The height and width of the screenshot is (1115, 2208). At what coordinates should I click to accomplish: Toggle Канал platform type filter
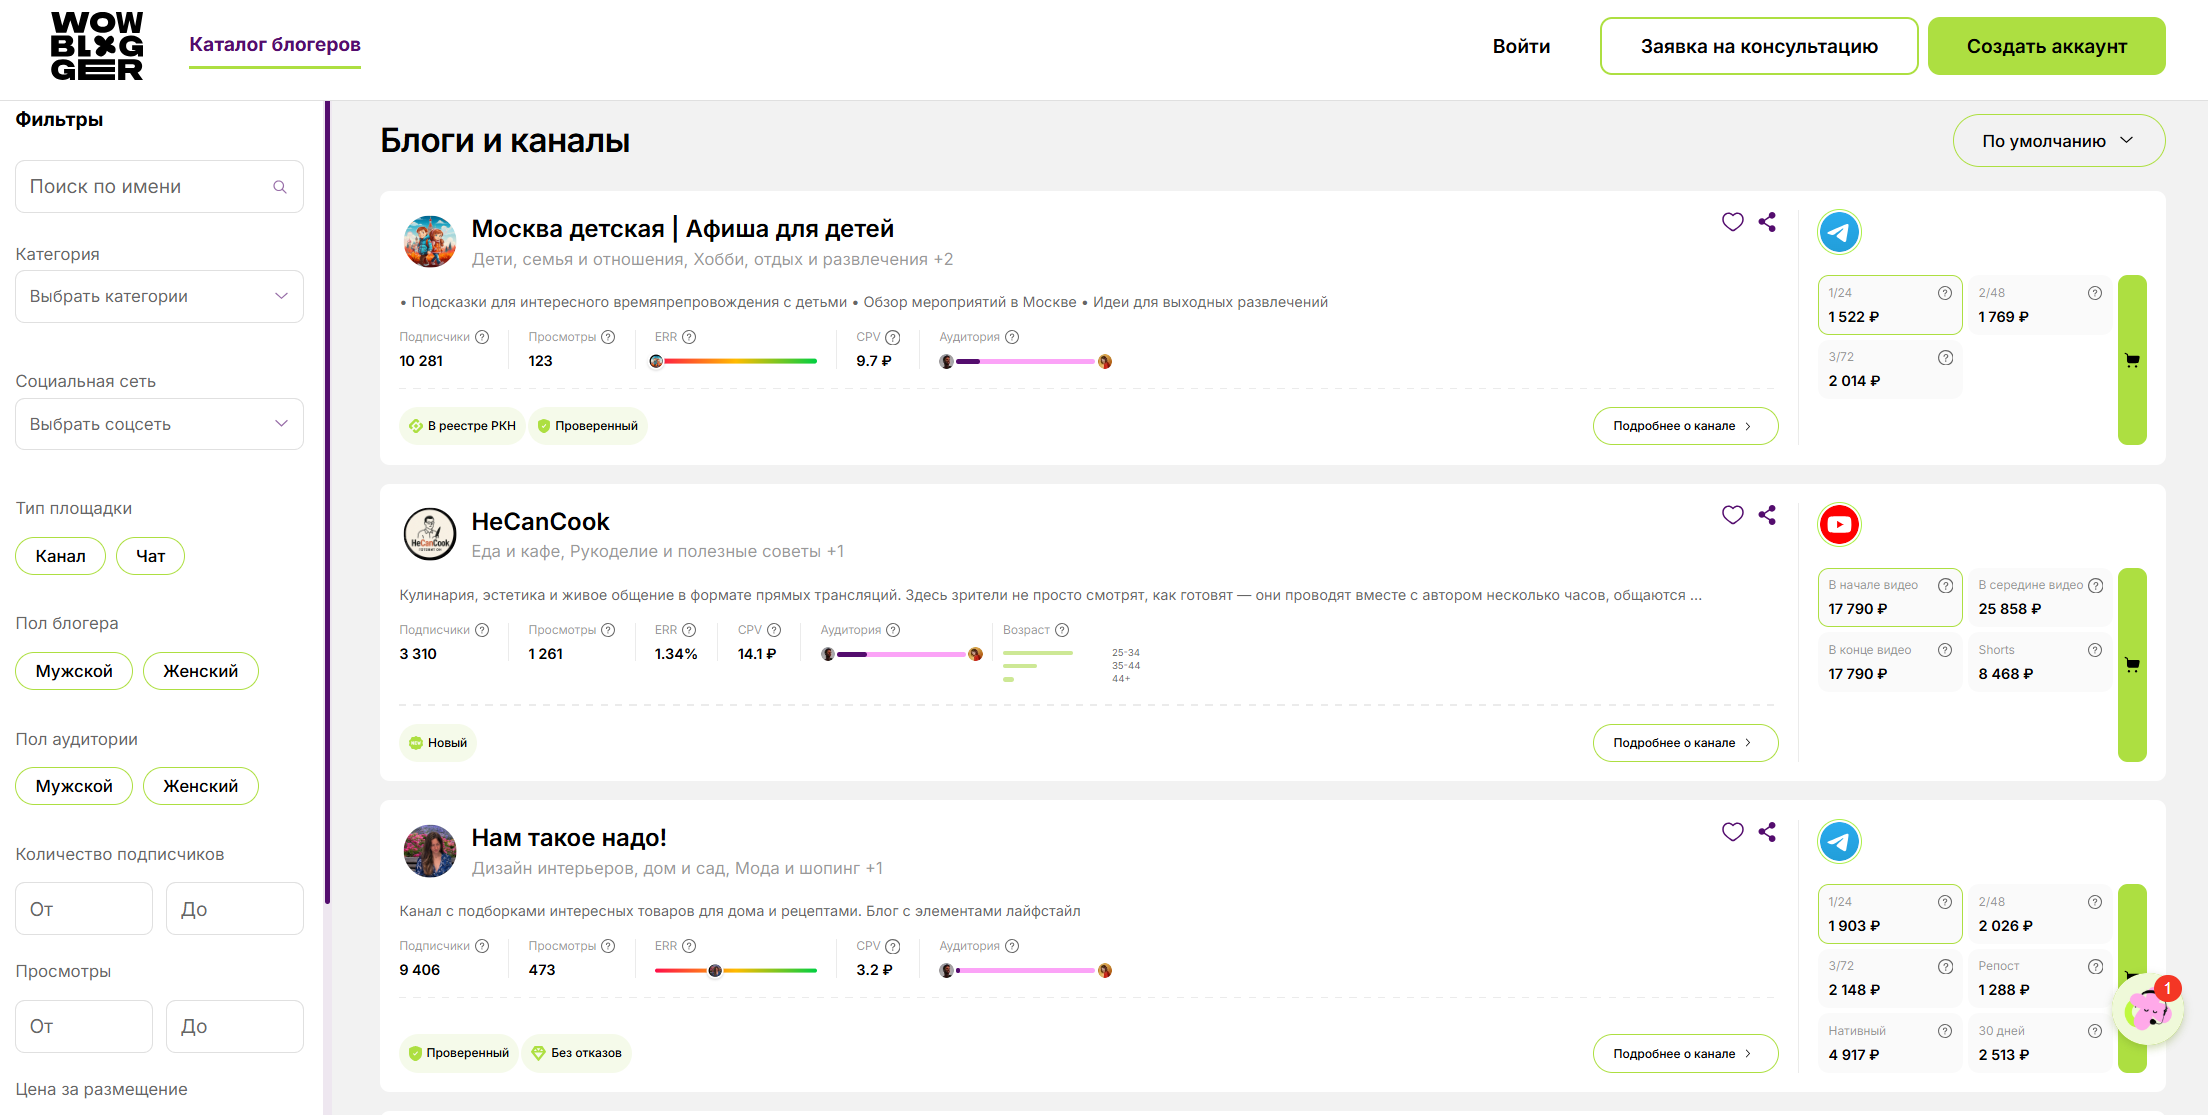click(x=61, y=556)
